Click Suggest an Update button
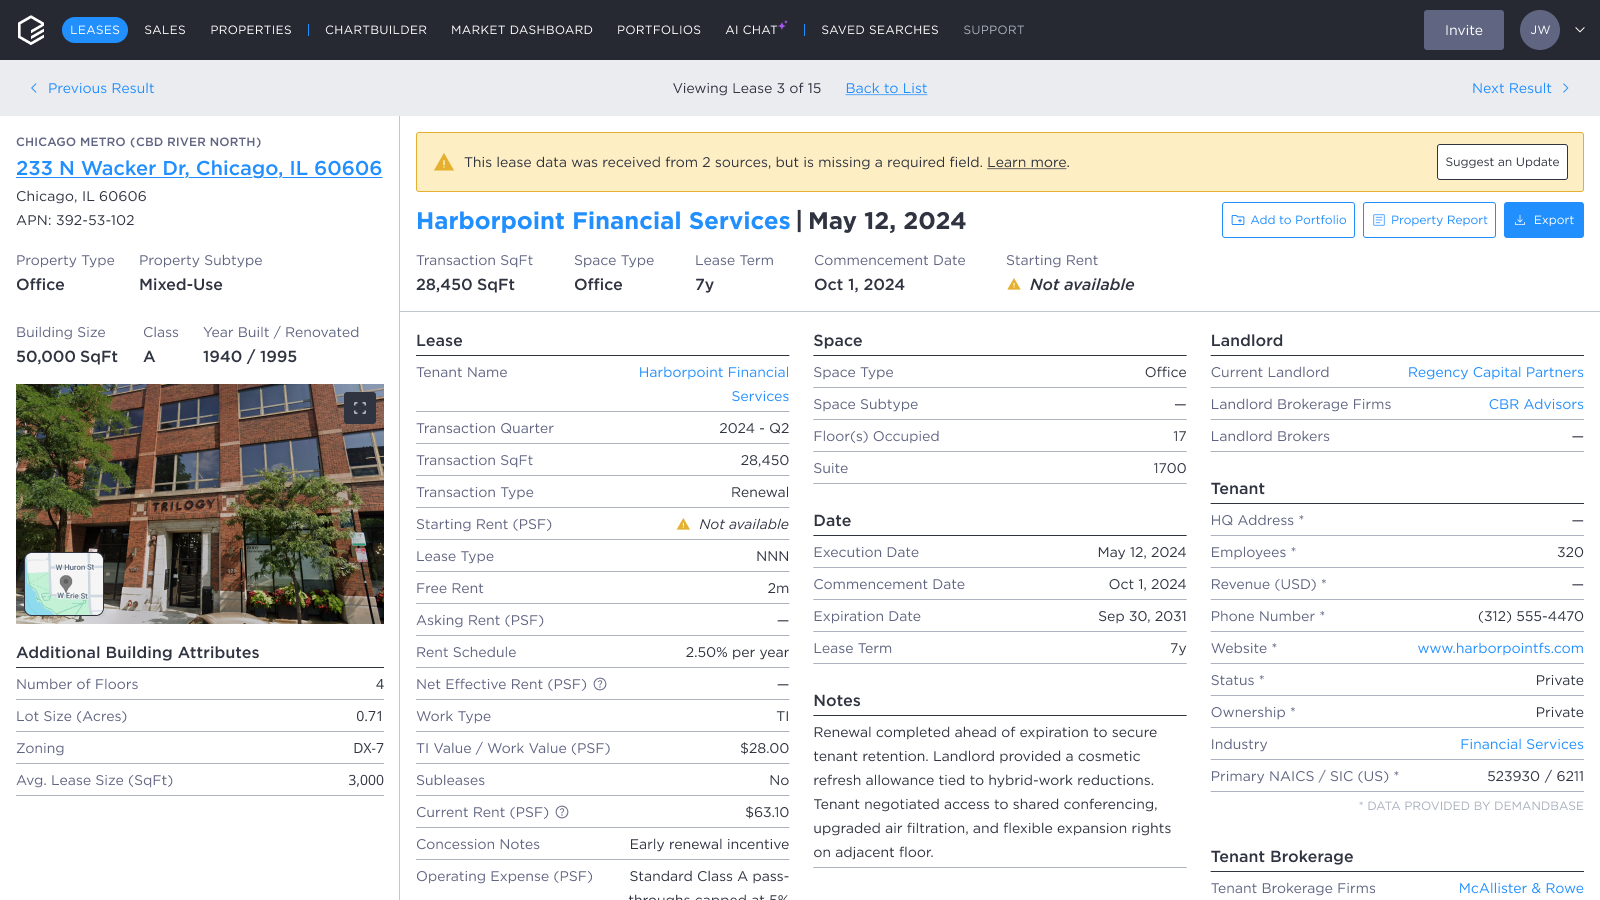Image resolution: width=1600 pixels, height=900 pixels. pyautogui.click(x=1502, y=162)
